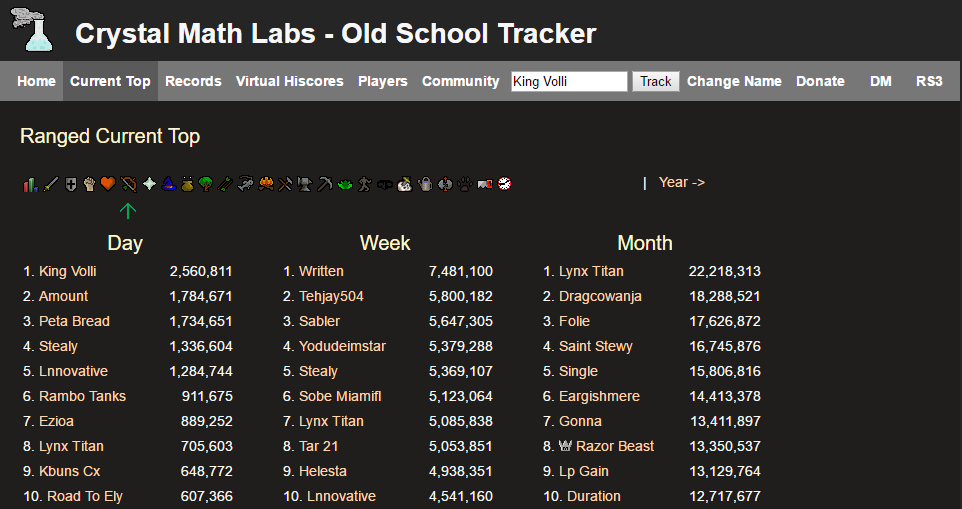
Task: Select the Hitpoints heart icon
Action: (108, 184)
